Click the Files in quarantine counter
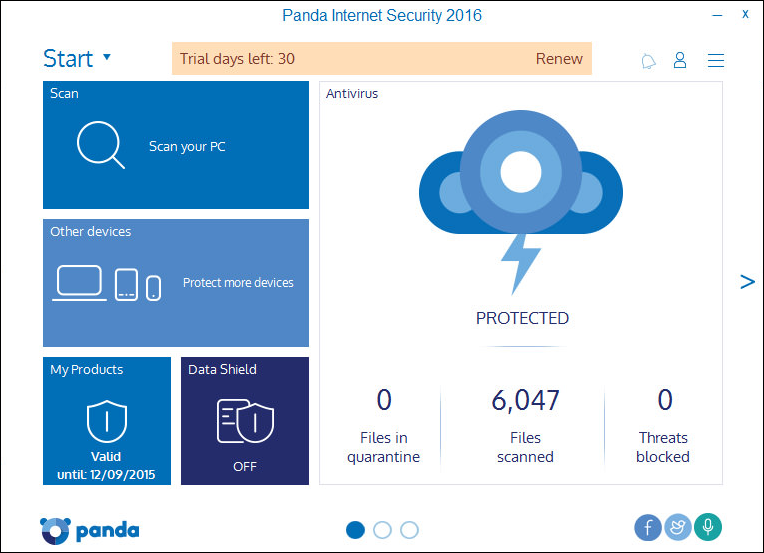 point(383,426)
